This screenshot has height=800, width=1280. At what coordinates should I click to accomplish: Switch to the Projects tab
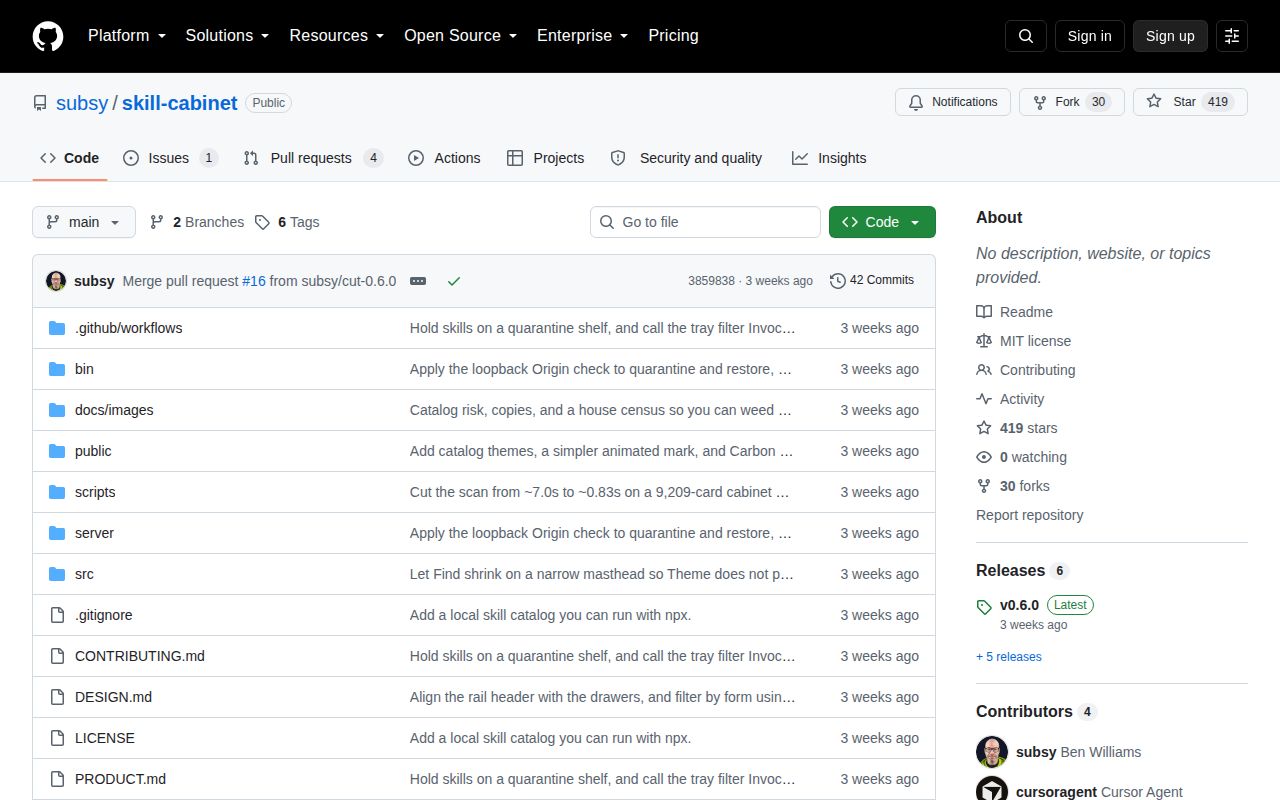pos(545,158)
